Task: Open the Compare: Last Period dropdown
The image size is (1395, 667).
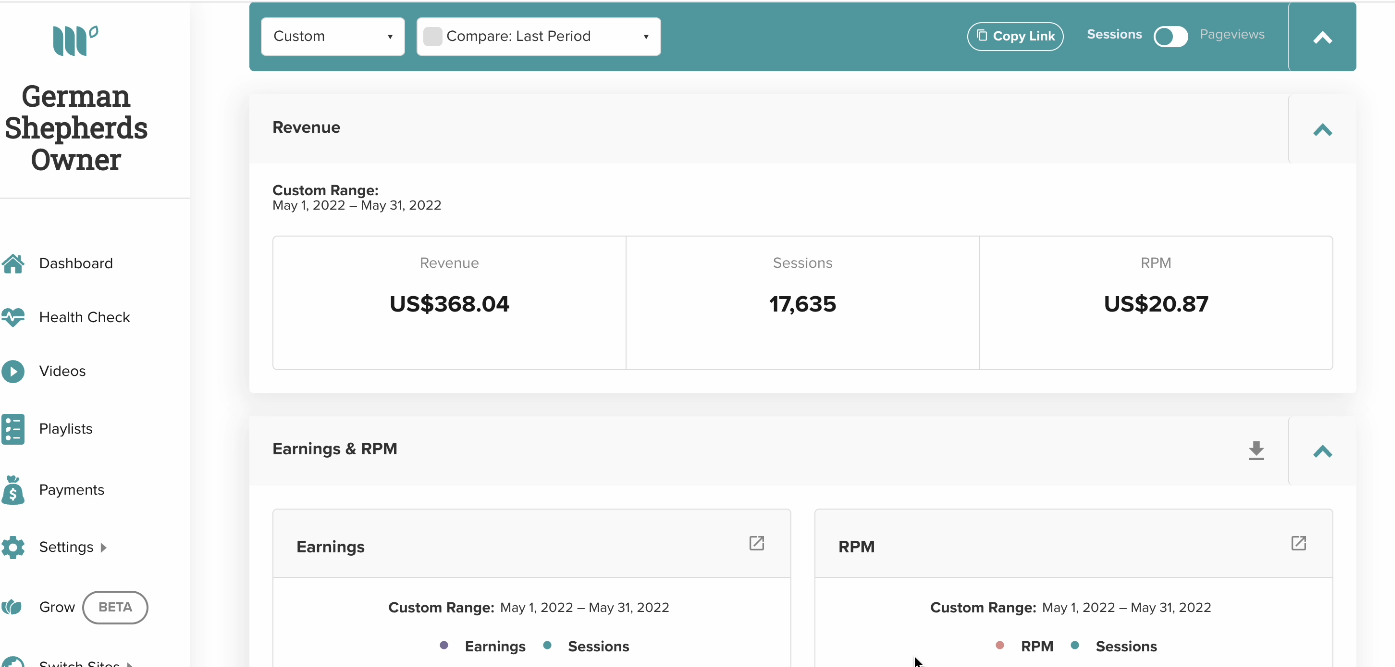Action: [539, 37]
